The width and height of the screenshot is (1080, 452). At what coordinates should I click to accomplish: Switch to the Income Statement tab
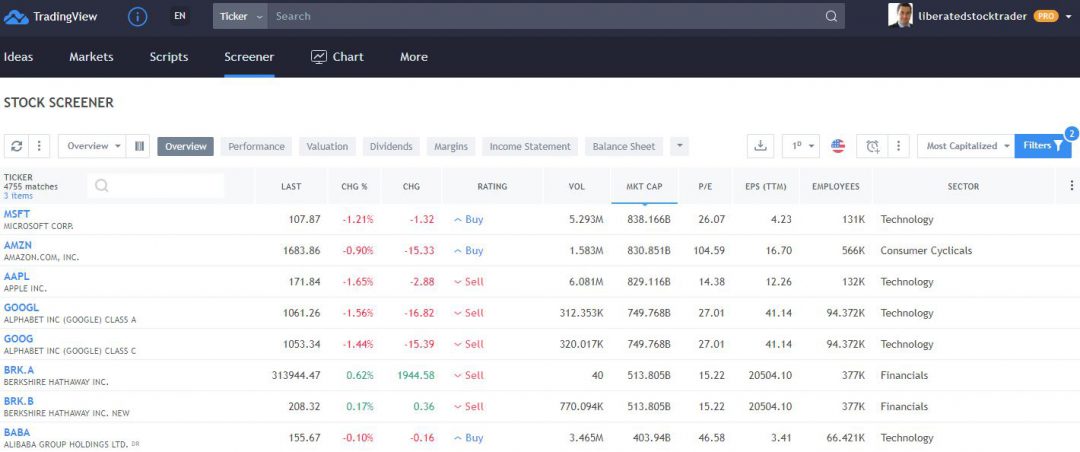point(530,146)
